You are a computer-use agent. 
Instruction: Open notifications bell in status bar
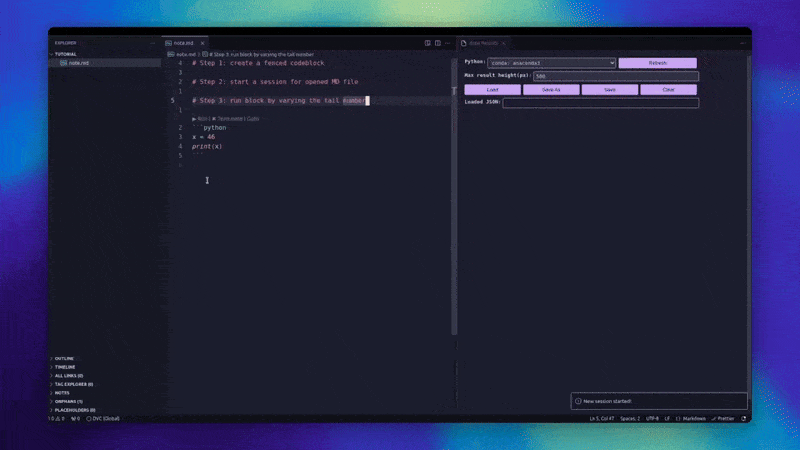pos(744,419)
